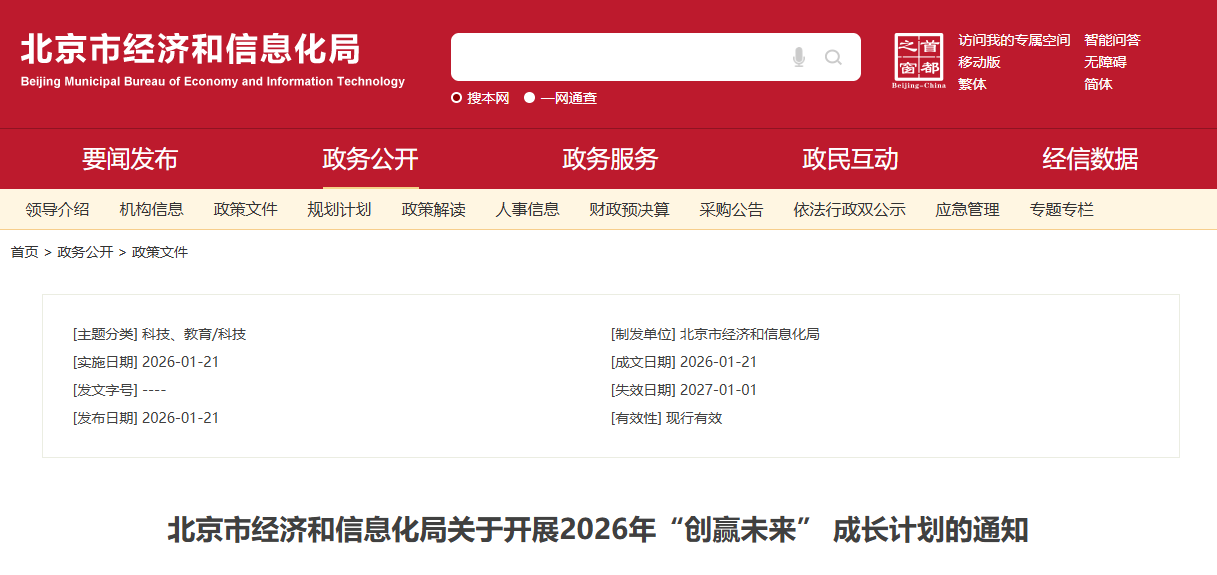The height and width of the screenshot is (575, 1217).
Task: Click 首页 in the breadcrumb
Action: (x=25, y=252)
